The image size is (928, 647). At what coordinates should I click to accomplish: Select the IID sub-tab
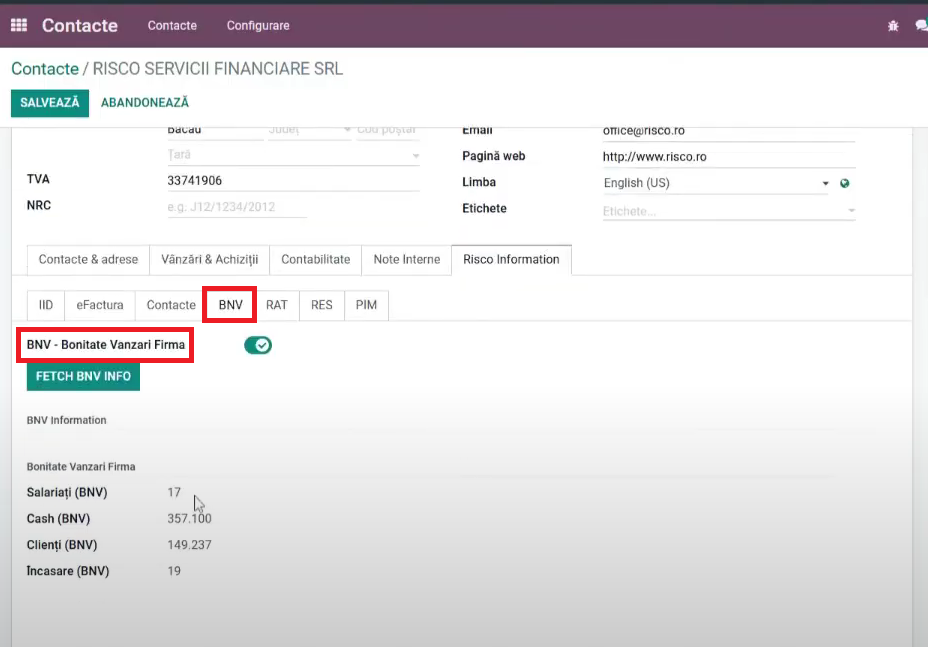click(46, 305)
